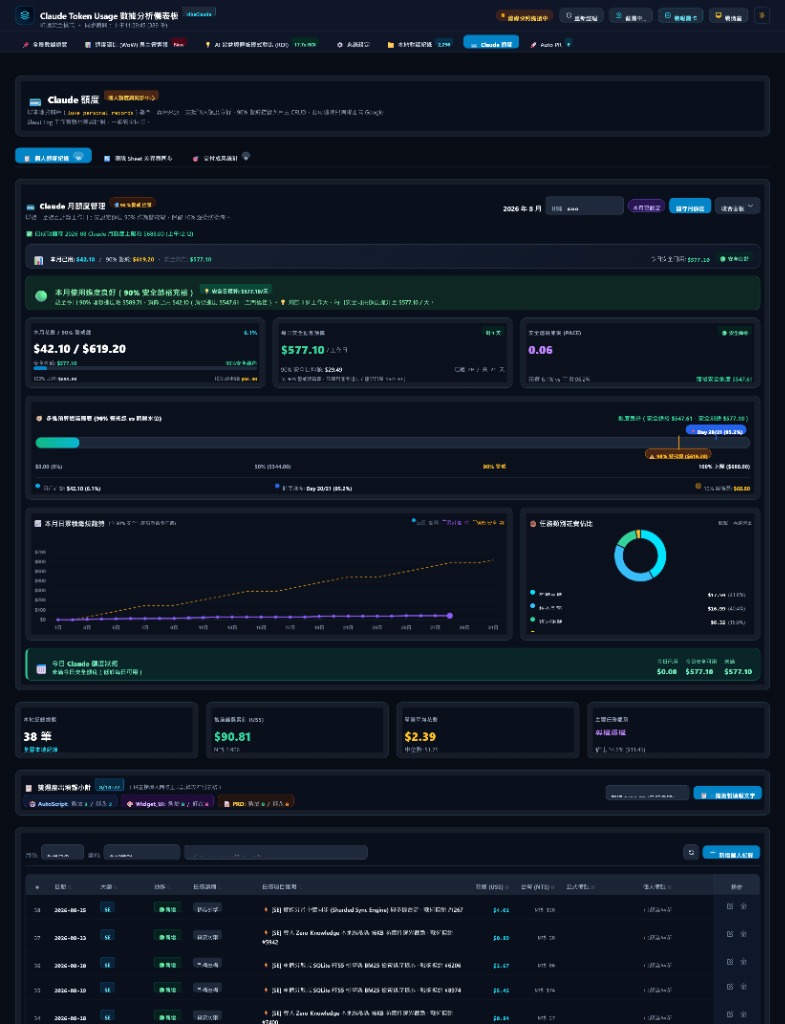Viewport: 785px width, 1024px height.
Task: Click the blue button in the filter chips panel
Action: (728, 794)
